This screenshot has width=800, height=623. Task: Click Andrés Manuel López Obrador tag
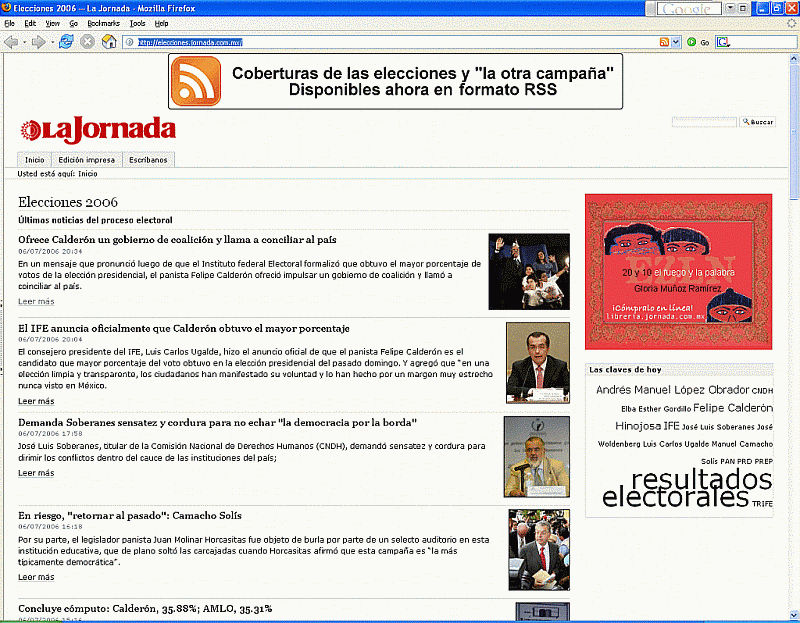pyautogui.click(x=672, y=390)
